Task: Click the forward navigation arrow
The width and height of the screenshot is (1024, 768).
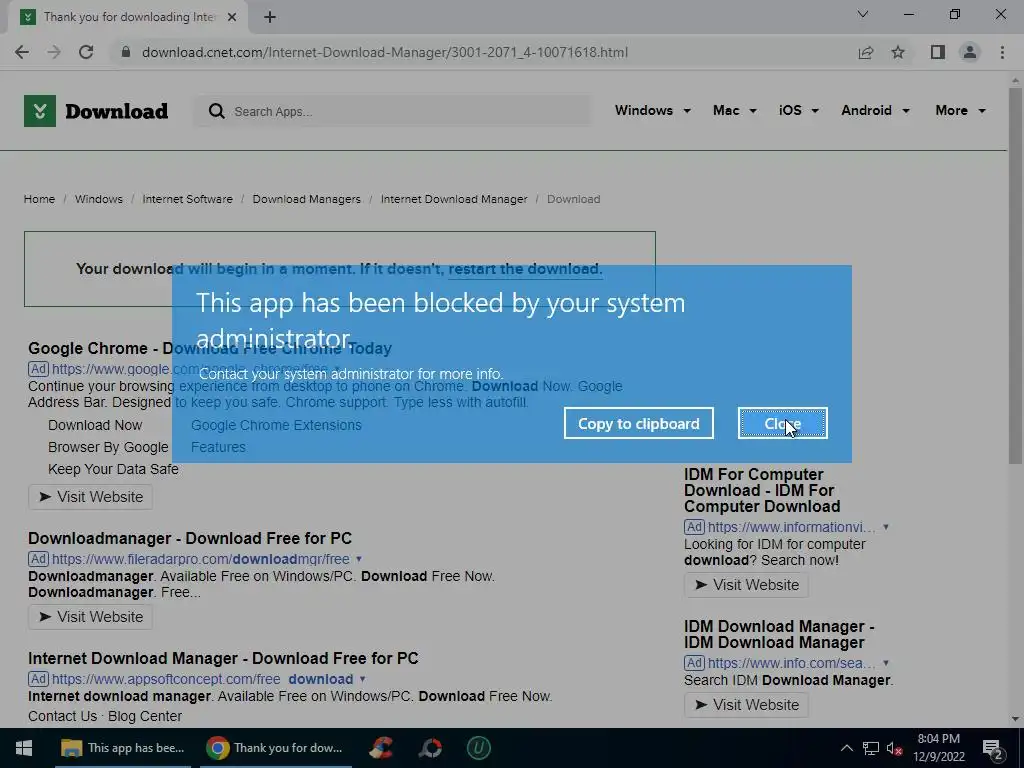Action: (54, 52)
